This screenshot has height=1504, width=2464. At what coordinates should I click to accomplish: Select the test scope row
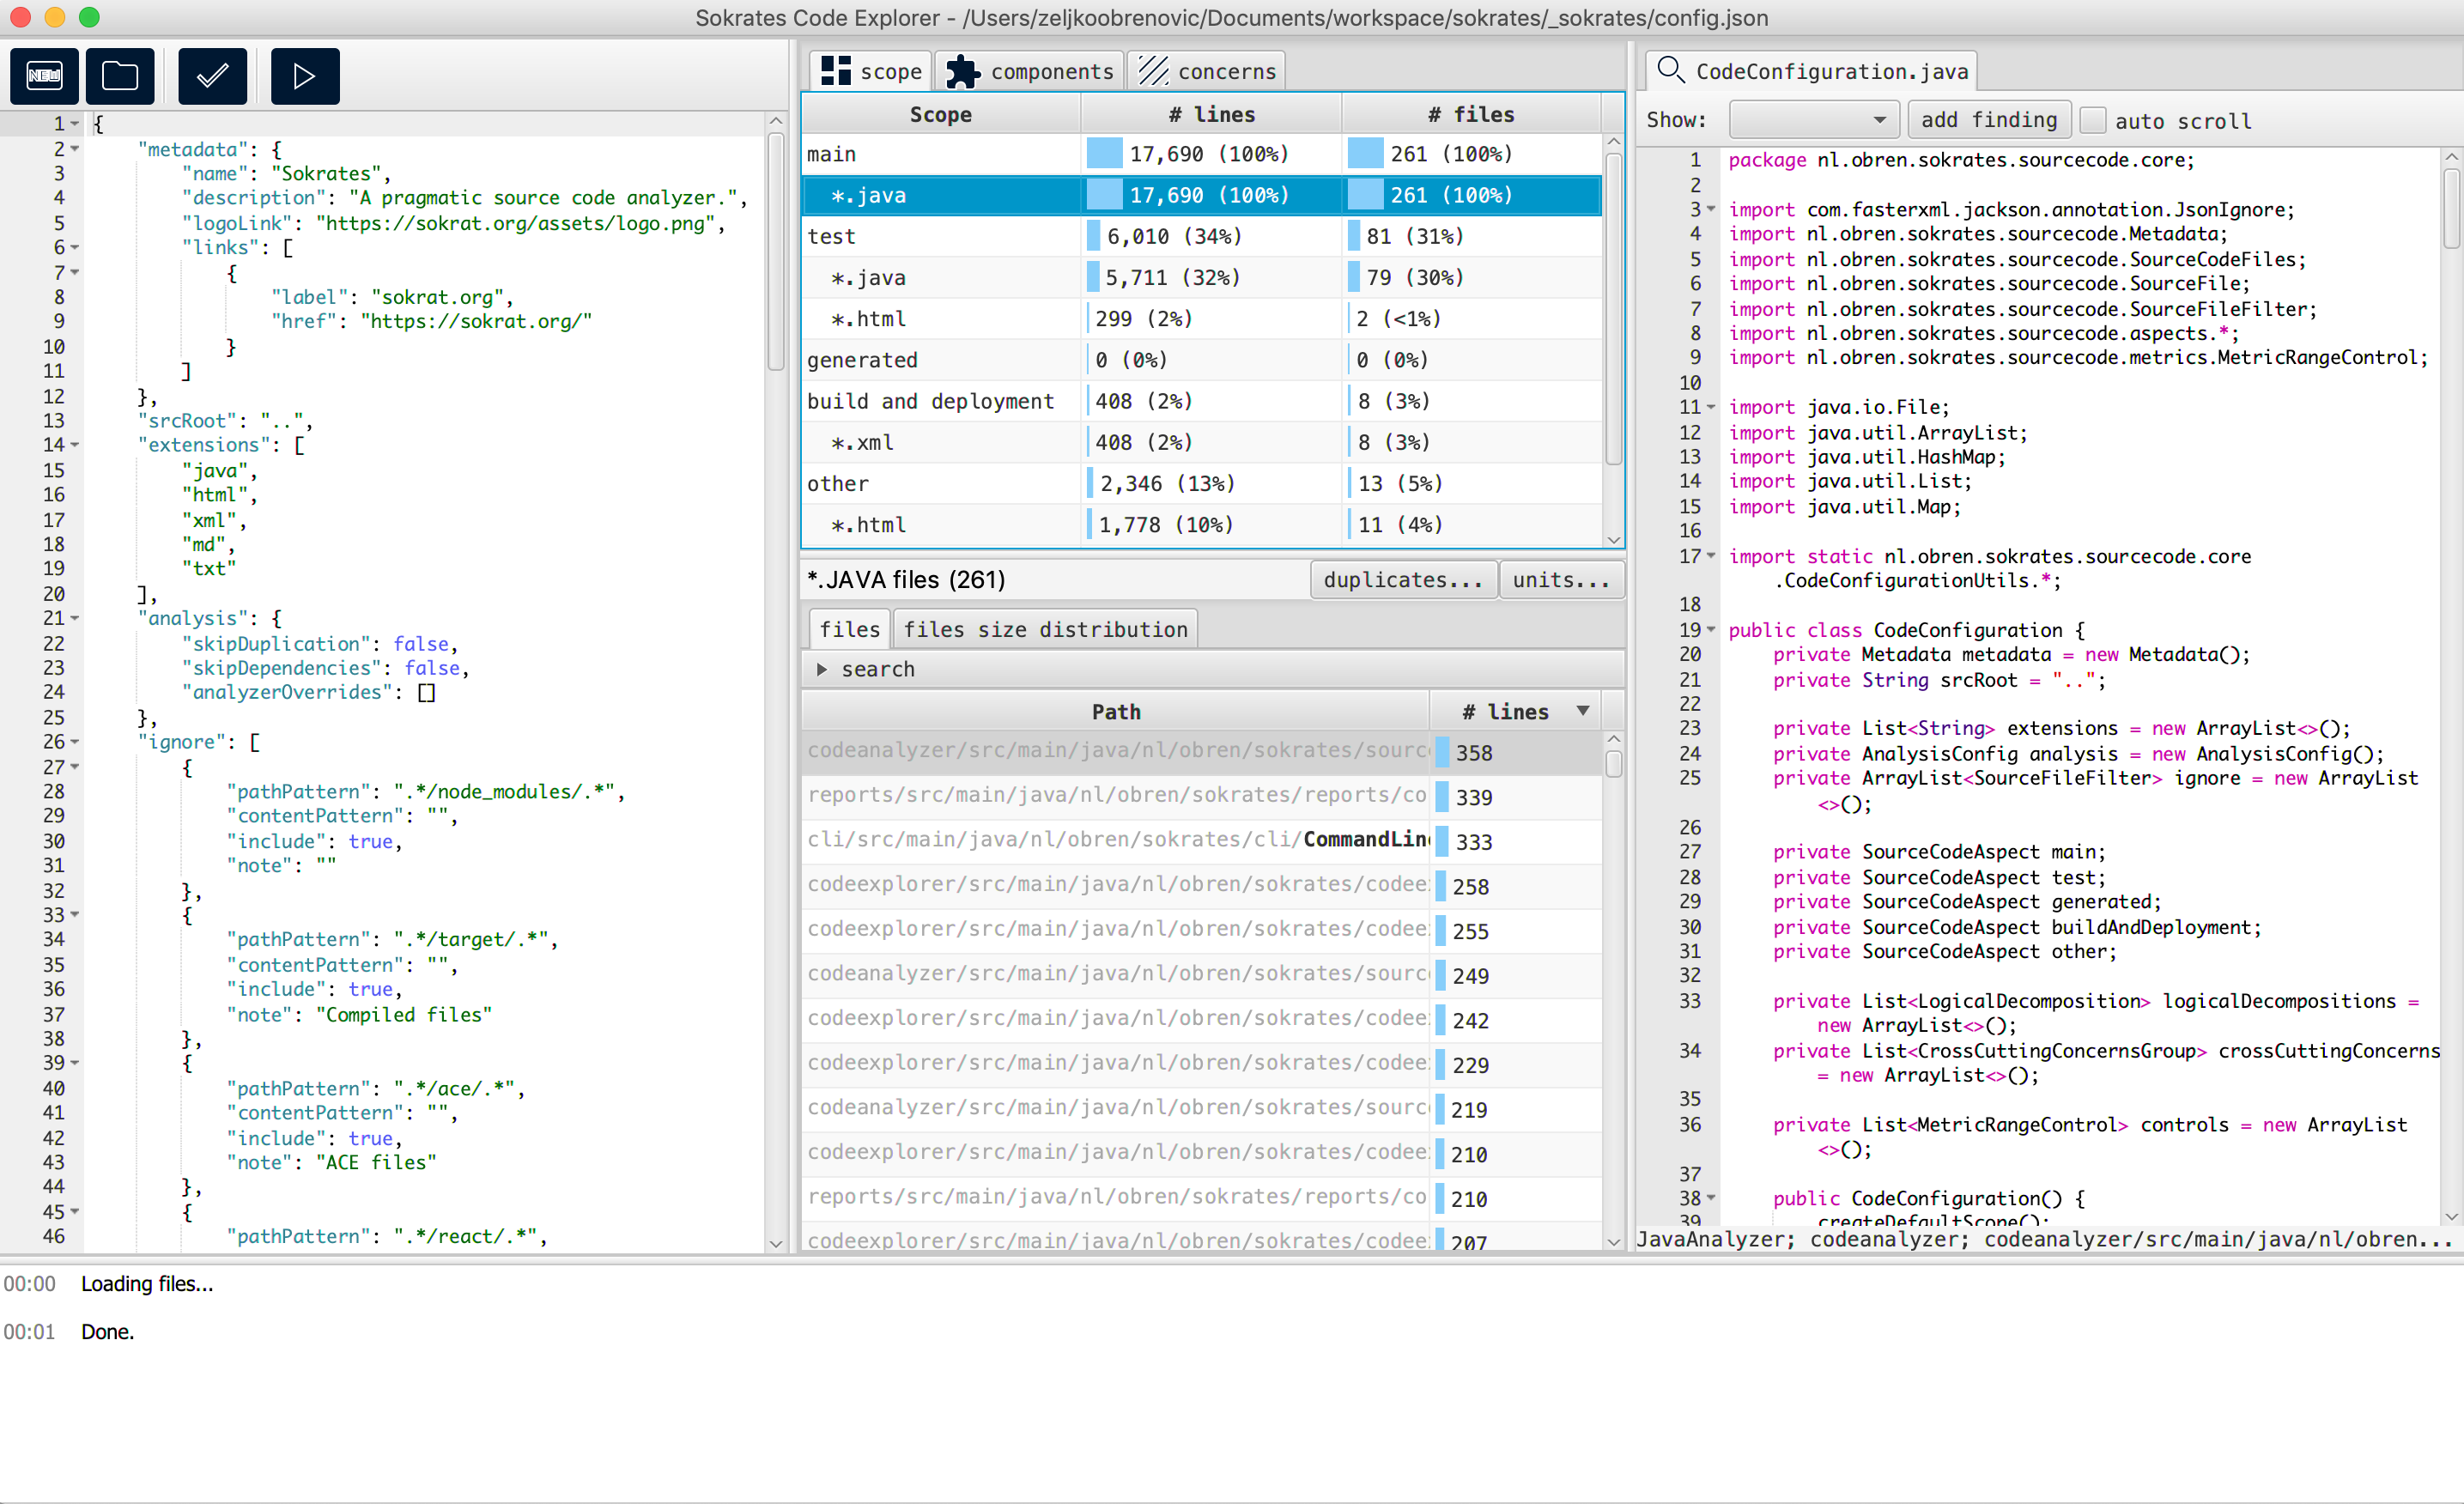tap(940, 236)
